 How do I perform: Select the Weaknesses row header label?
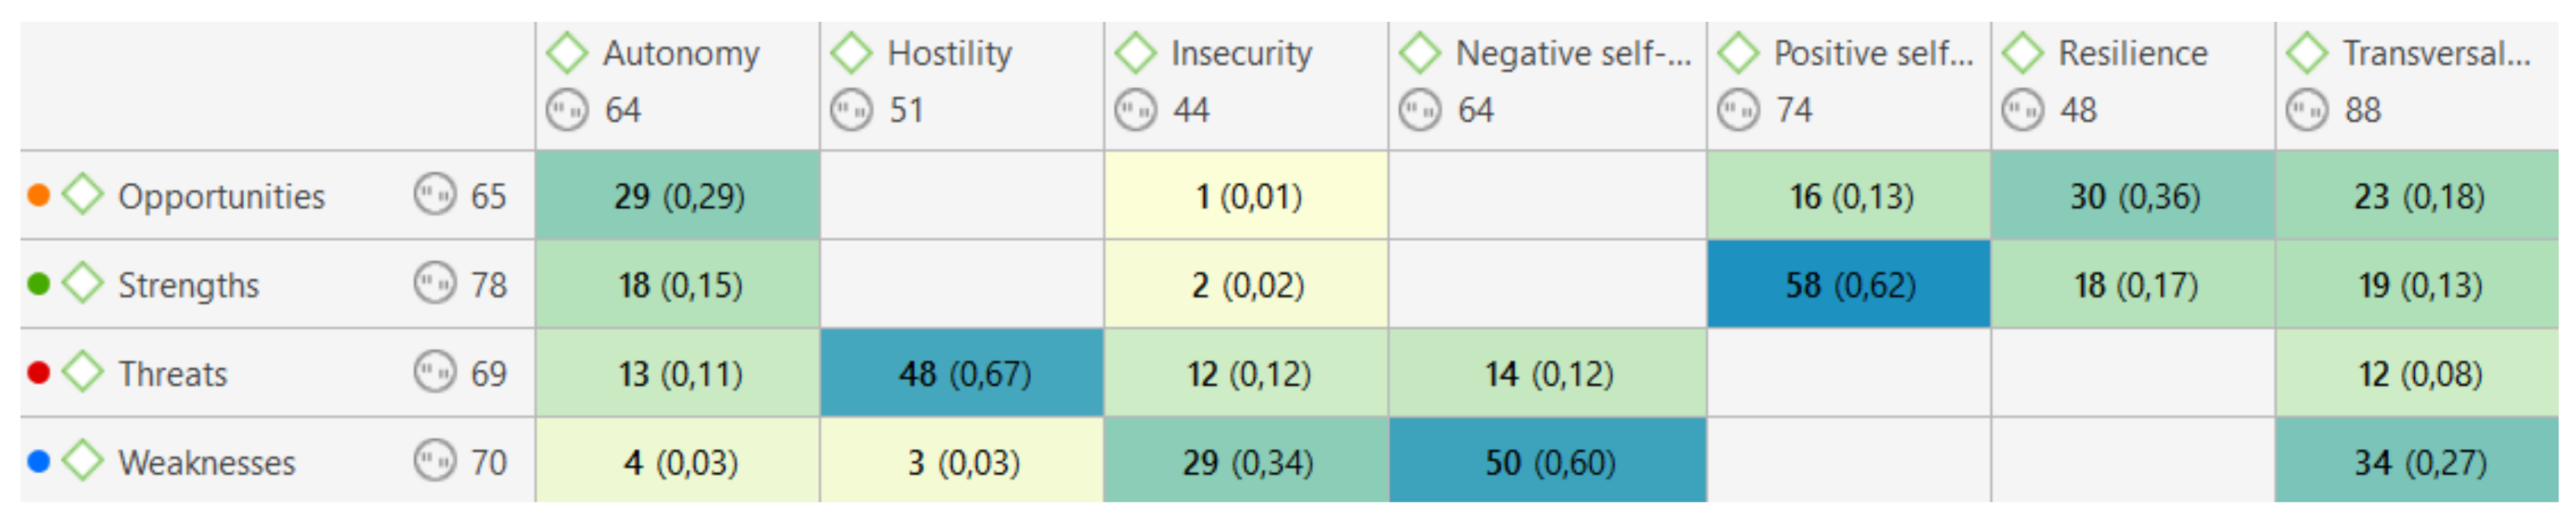point(206,463)
